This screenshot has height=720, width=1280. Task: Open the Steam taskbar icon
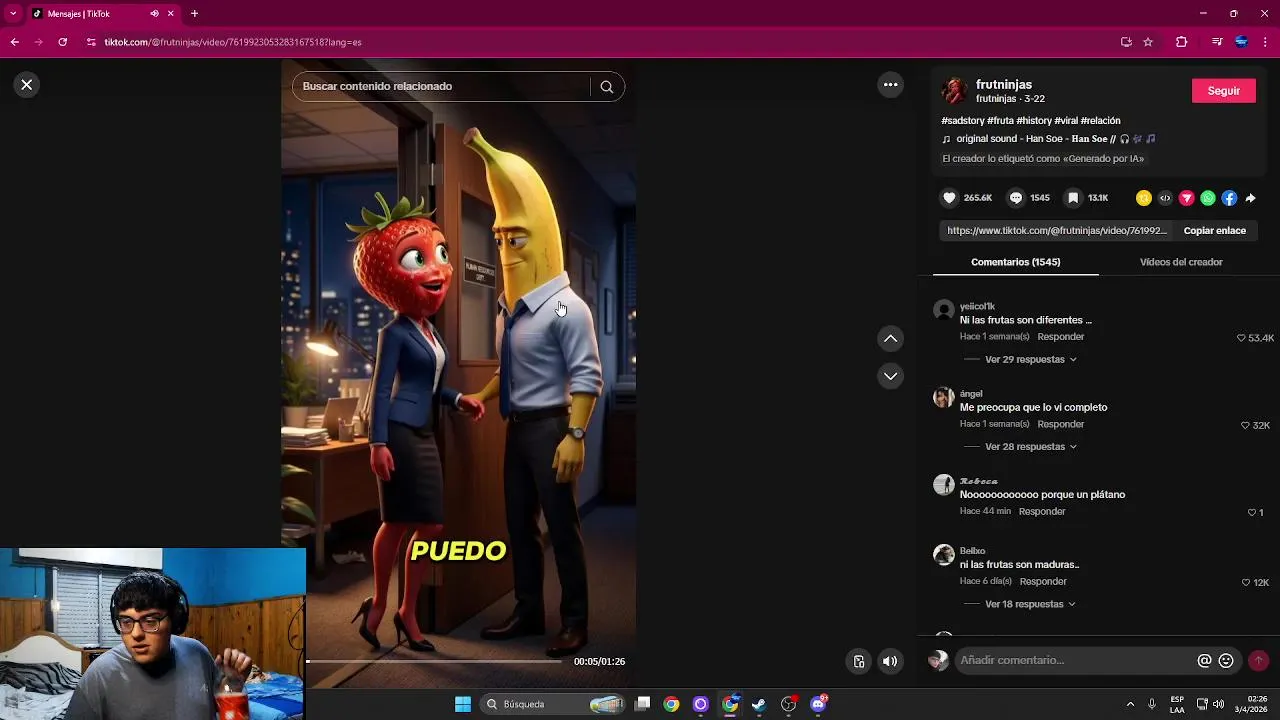(x=759, y=704)
